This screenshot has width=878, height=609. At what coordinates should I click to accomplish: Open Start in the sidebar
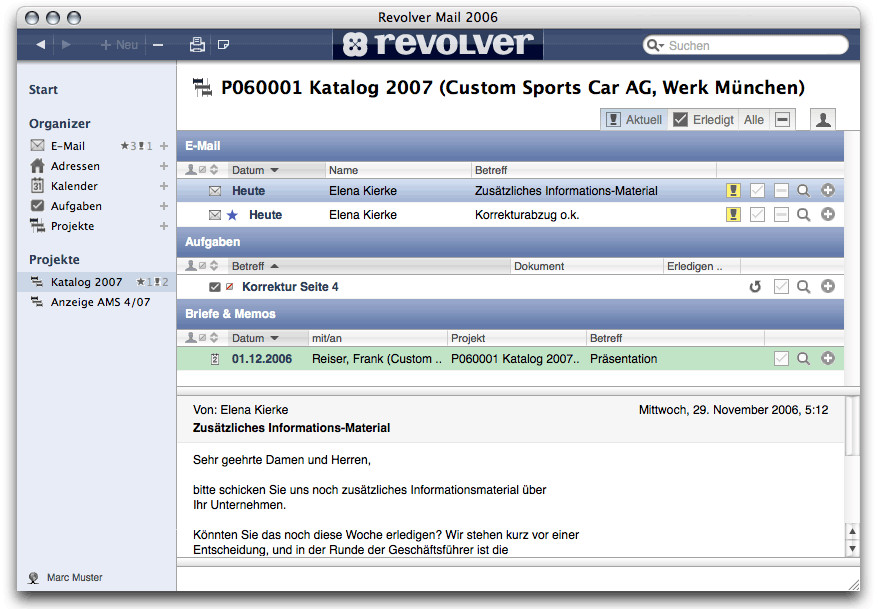coord(43,90)
